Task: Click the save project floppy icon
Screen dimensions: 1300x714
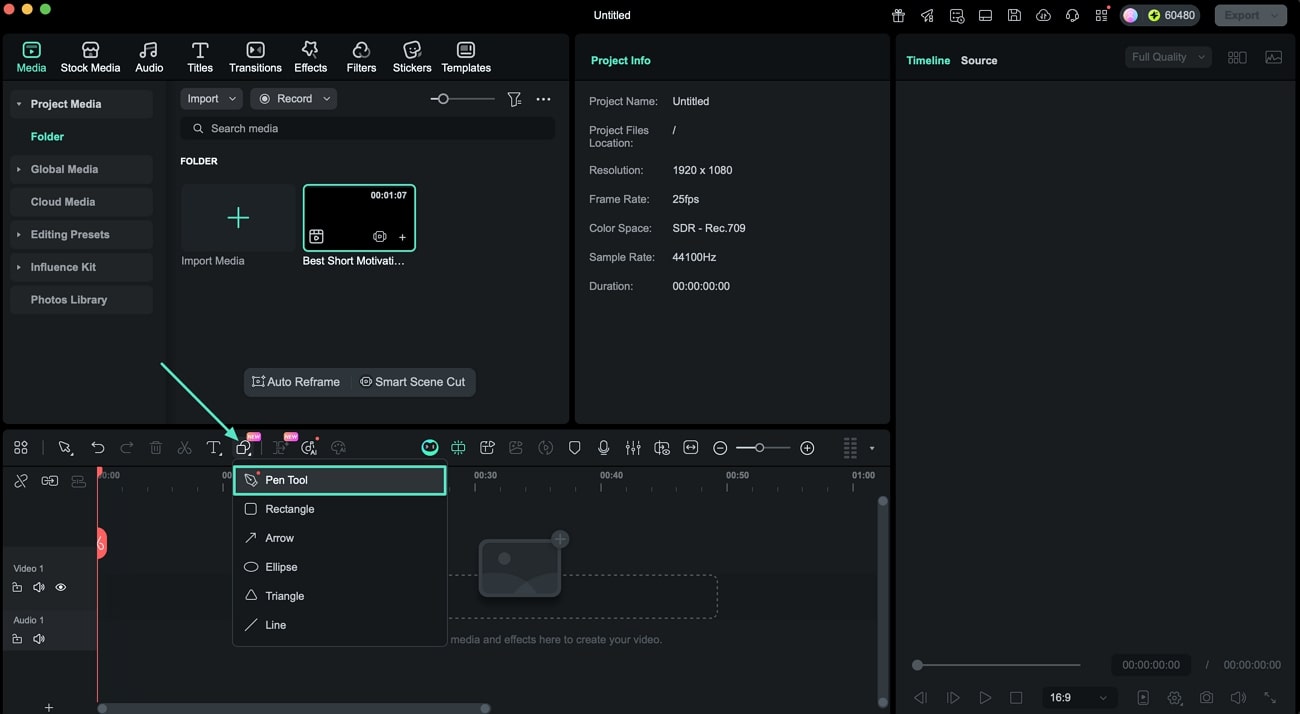Action: click(1014, 16)
